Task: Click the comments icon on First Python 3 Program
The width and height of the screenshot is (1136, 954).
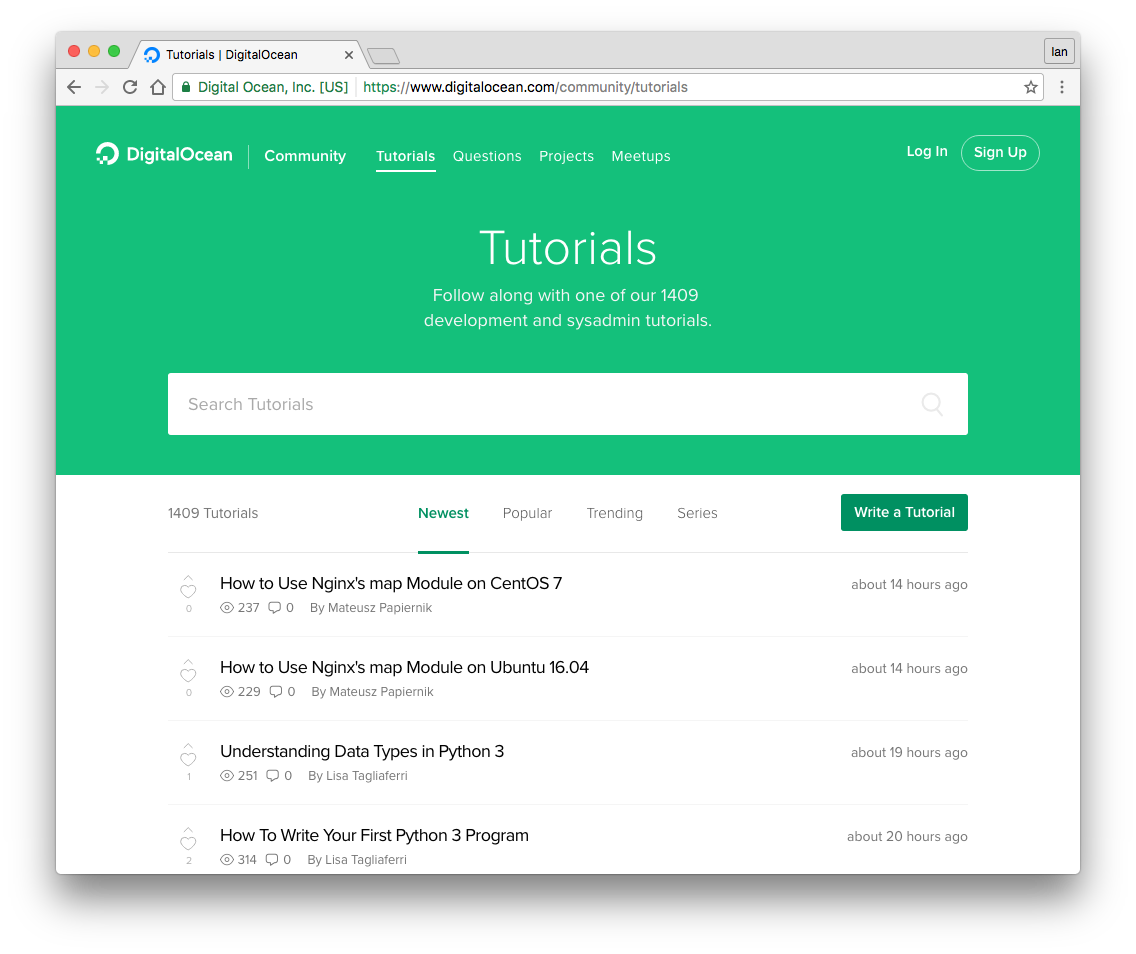Action: pos(272,860)
